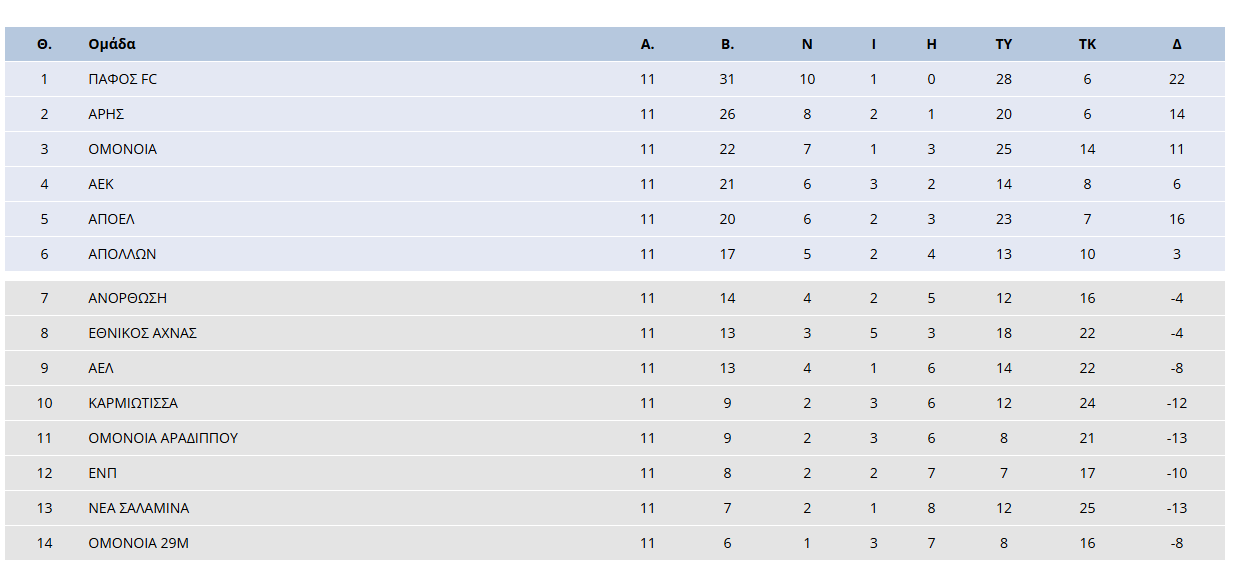Click the ΤΚ goals-against column header
This screenshot has height=583, width=1234.
pos(1087,44)
